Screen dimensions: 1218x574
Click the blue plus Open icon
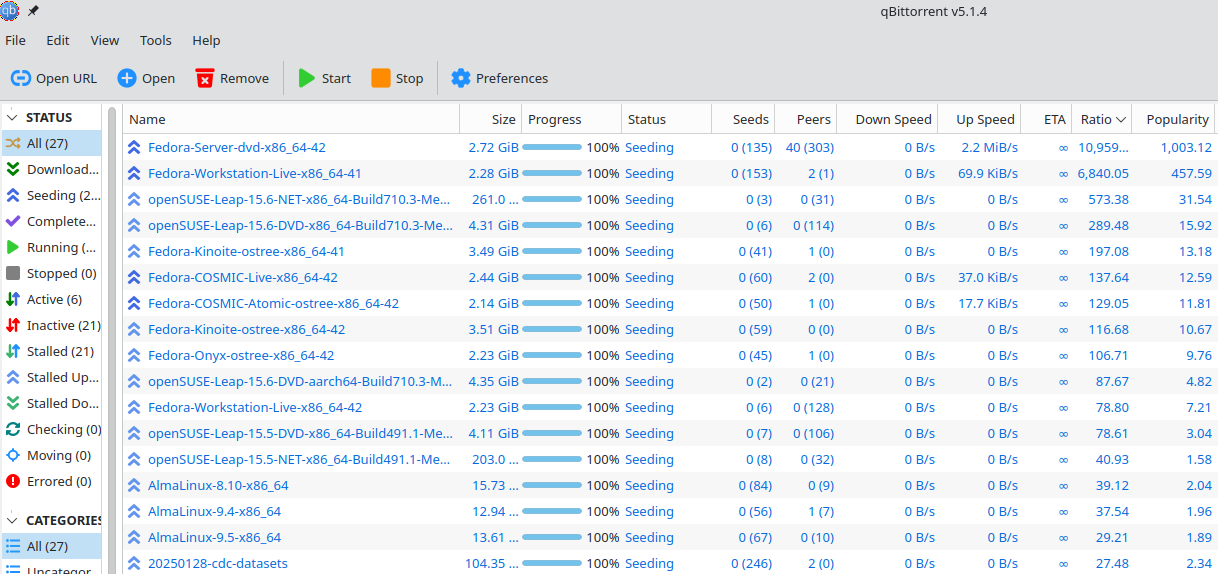127,78
